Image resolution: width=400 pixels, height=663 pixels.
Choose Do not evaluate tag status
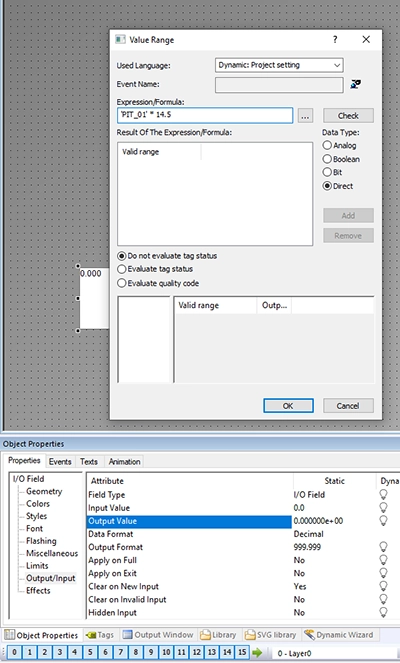click(x=167, y=256)
